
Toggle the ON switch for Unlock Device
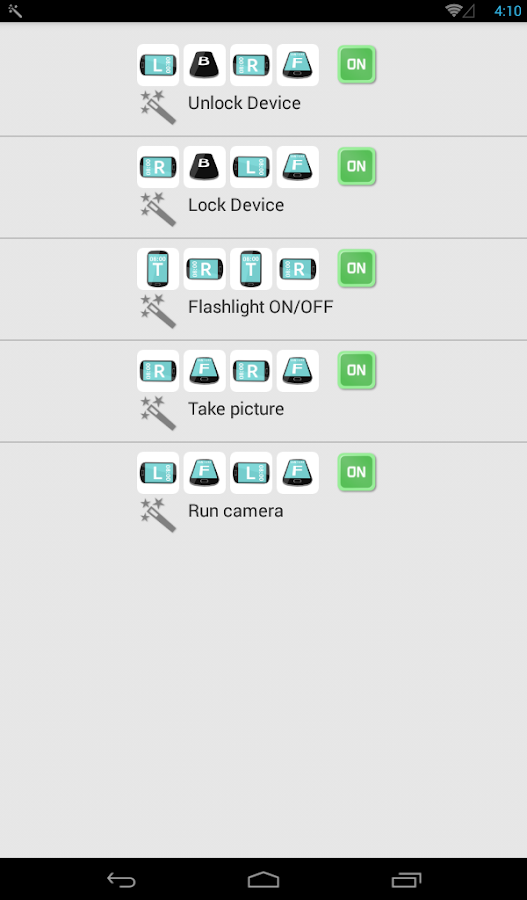point(356,64)
